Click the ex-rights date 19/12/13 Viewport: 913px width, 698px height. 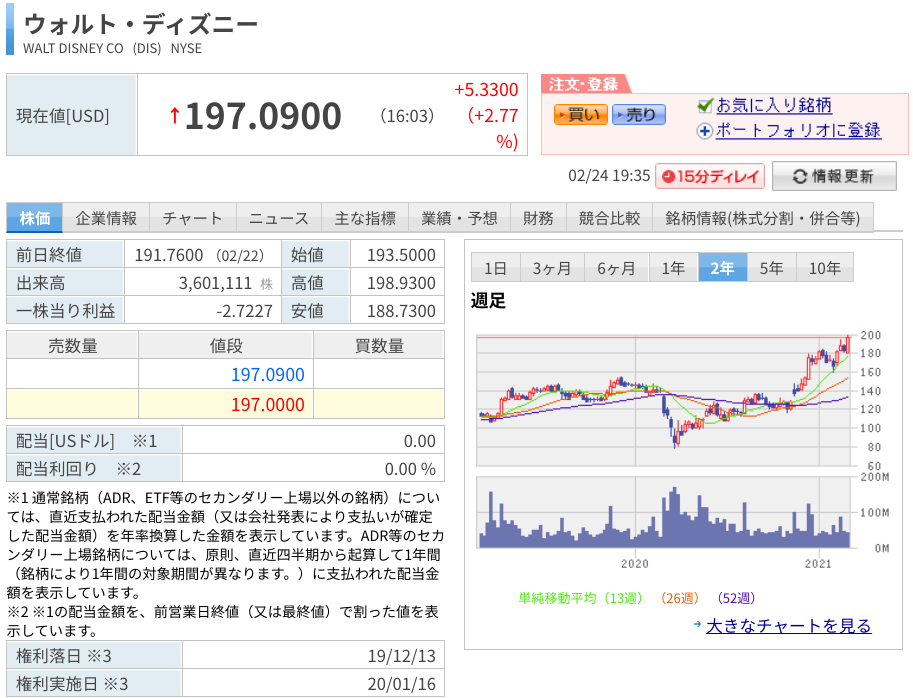[401, 656]
